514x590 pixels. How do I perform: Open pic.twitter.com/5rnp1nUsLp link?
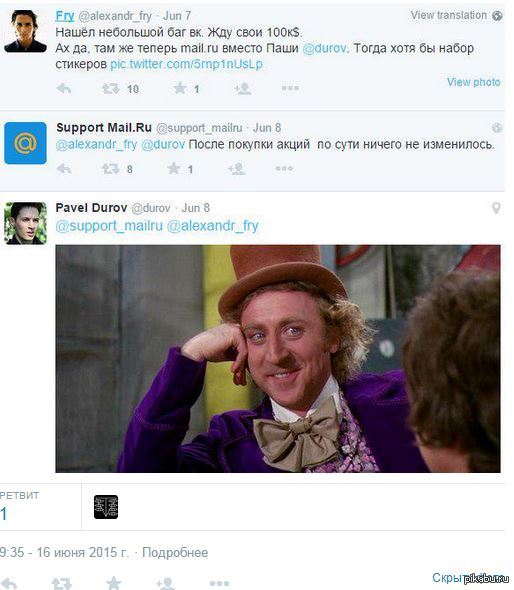(x=186, y=64)
